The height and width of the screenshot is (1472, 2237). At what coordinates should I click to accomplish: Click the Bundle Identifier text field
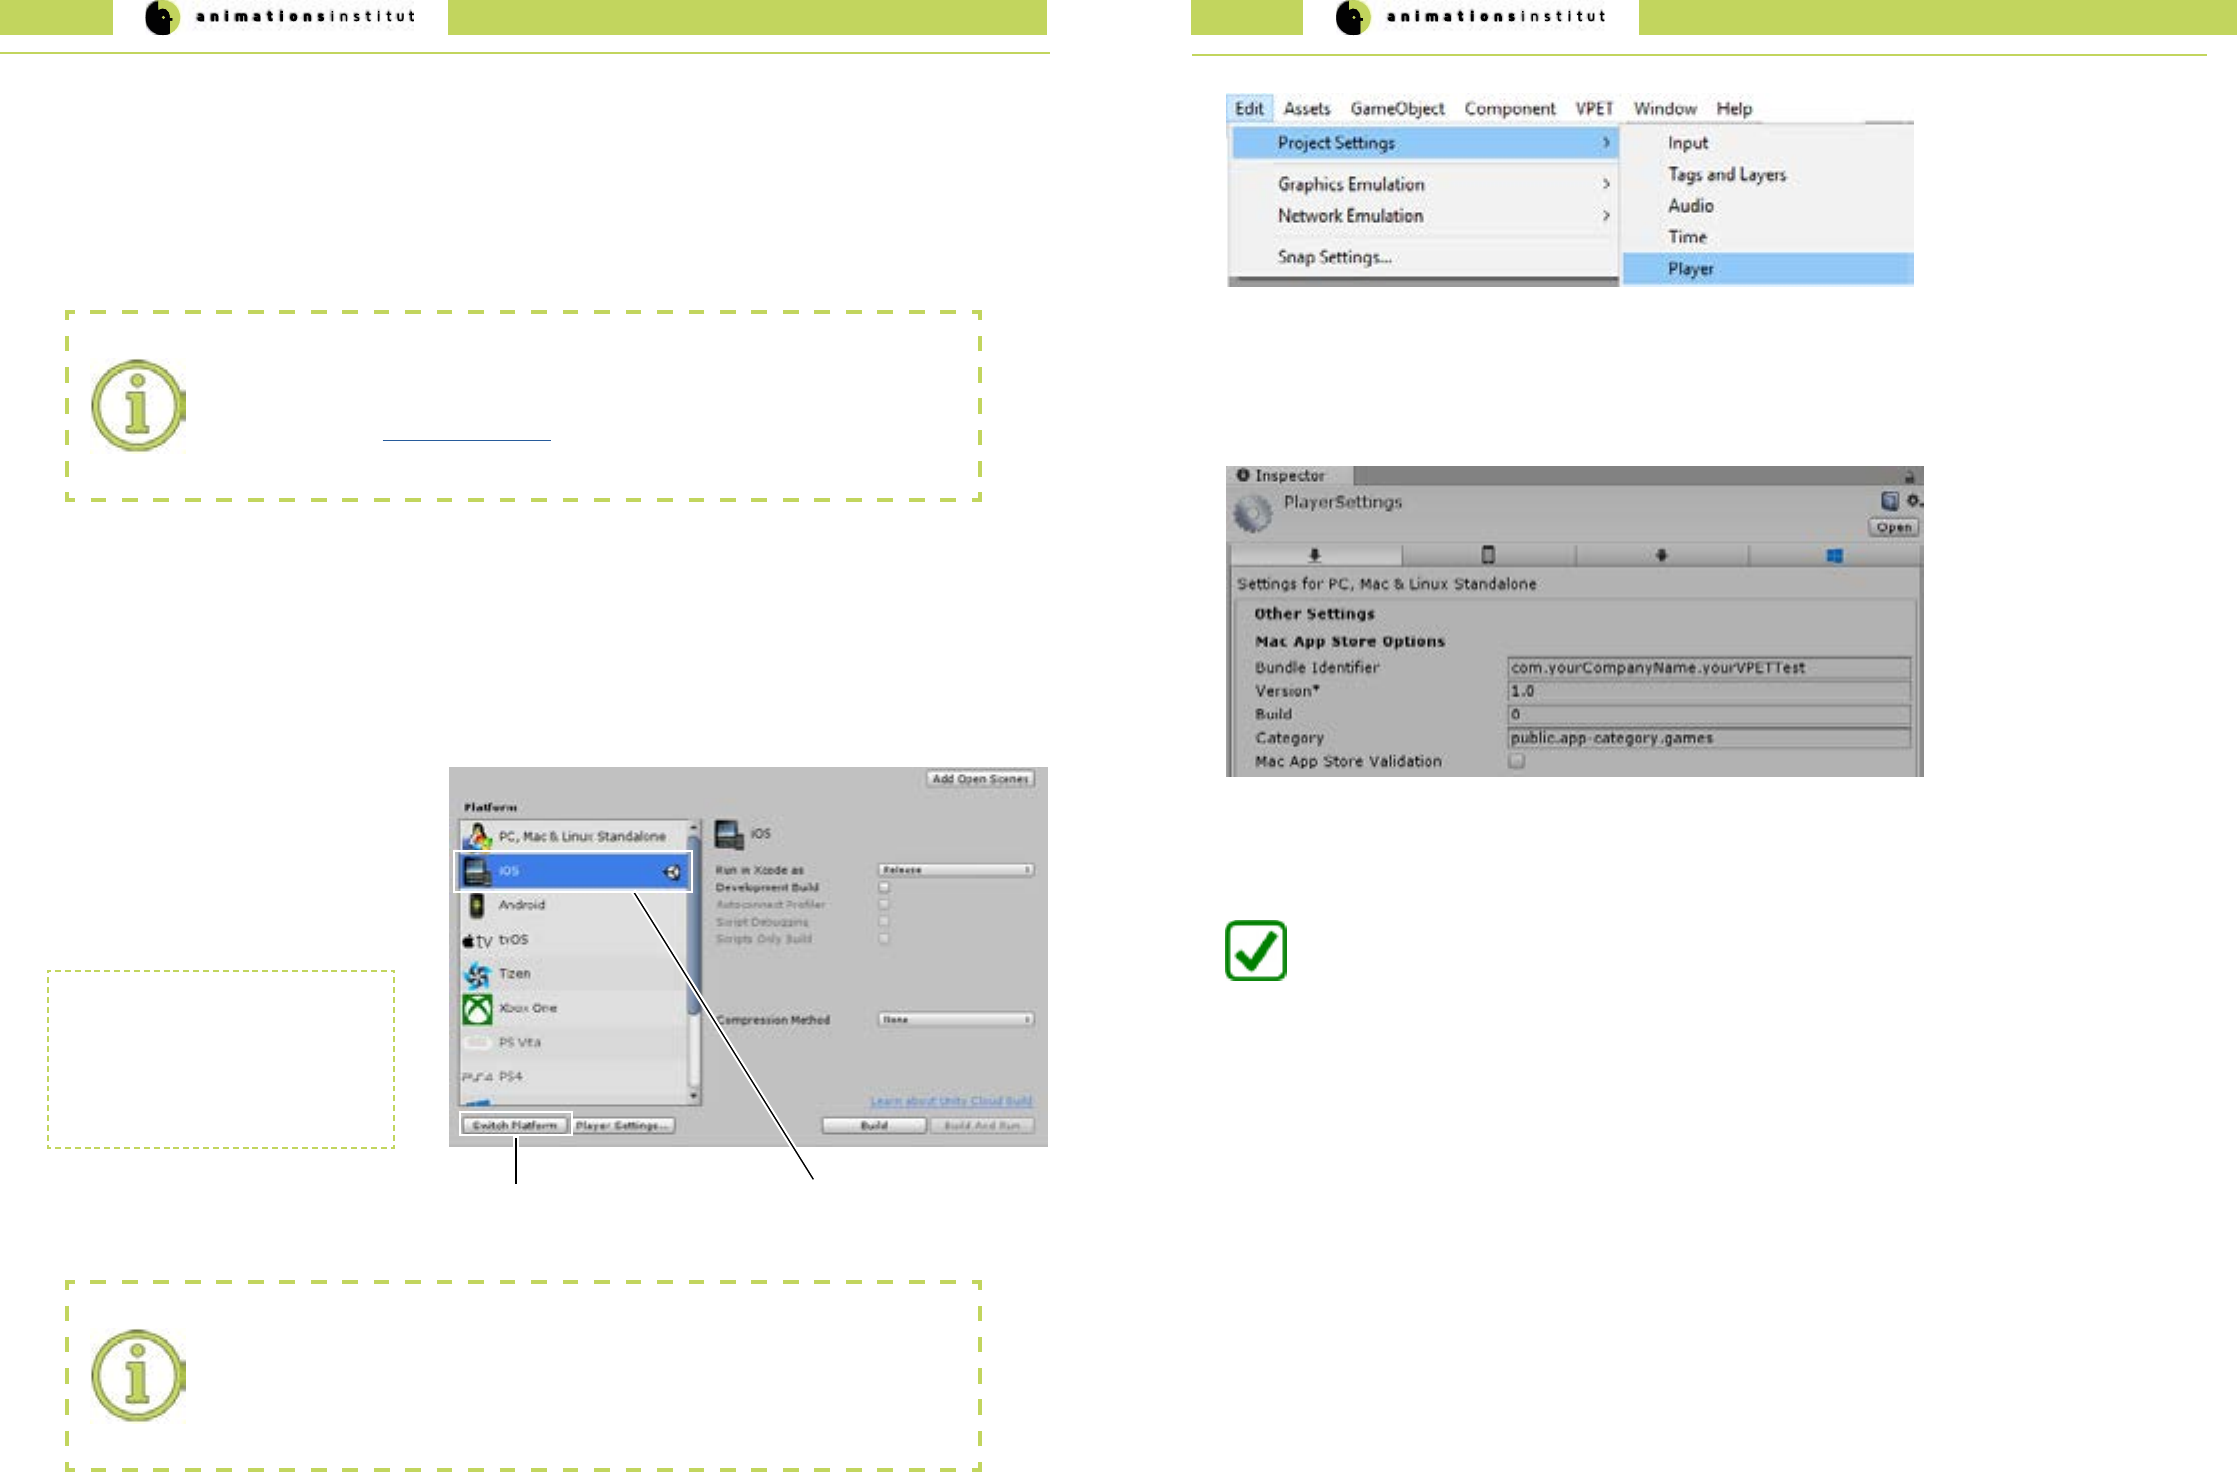[x=1708, y=667]
